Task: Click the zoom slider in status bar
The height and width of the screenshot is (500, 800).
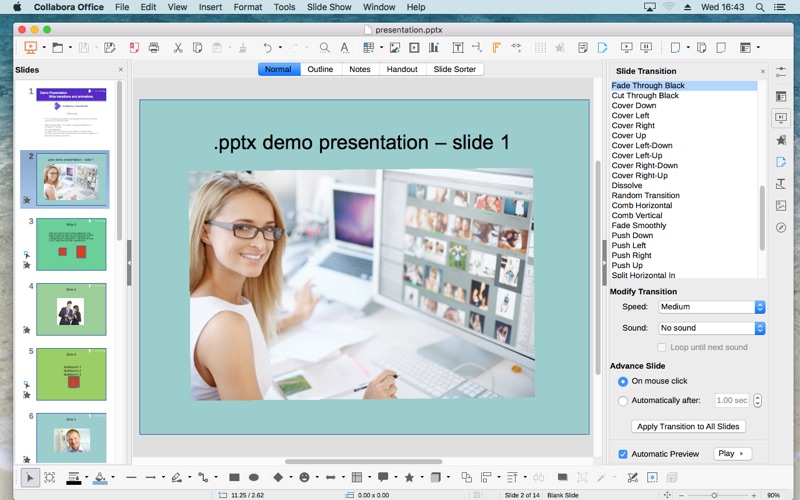Action: [x=714, y=495]
